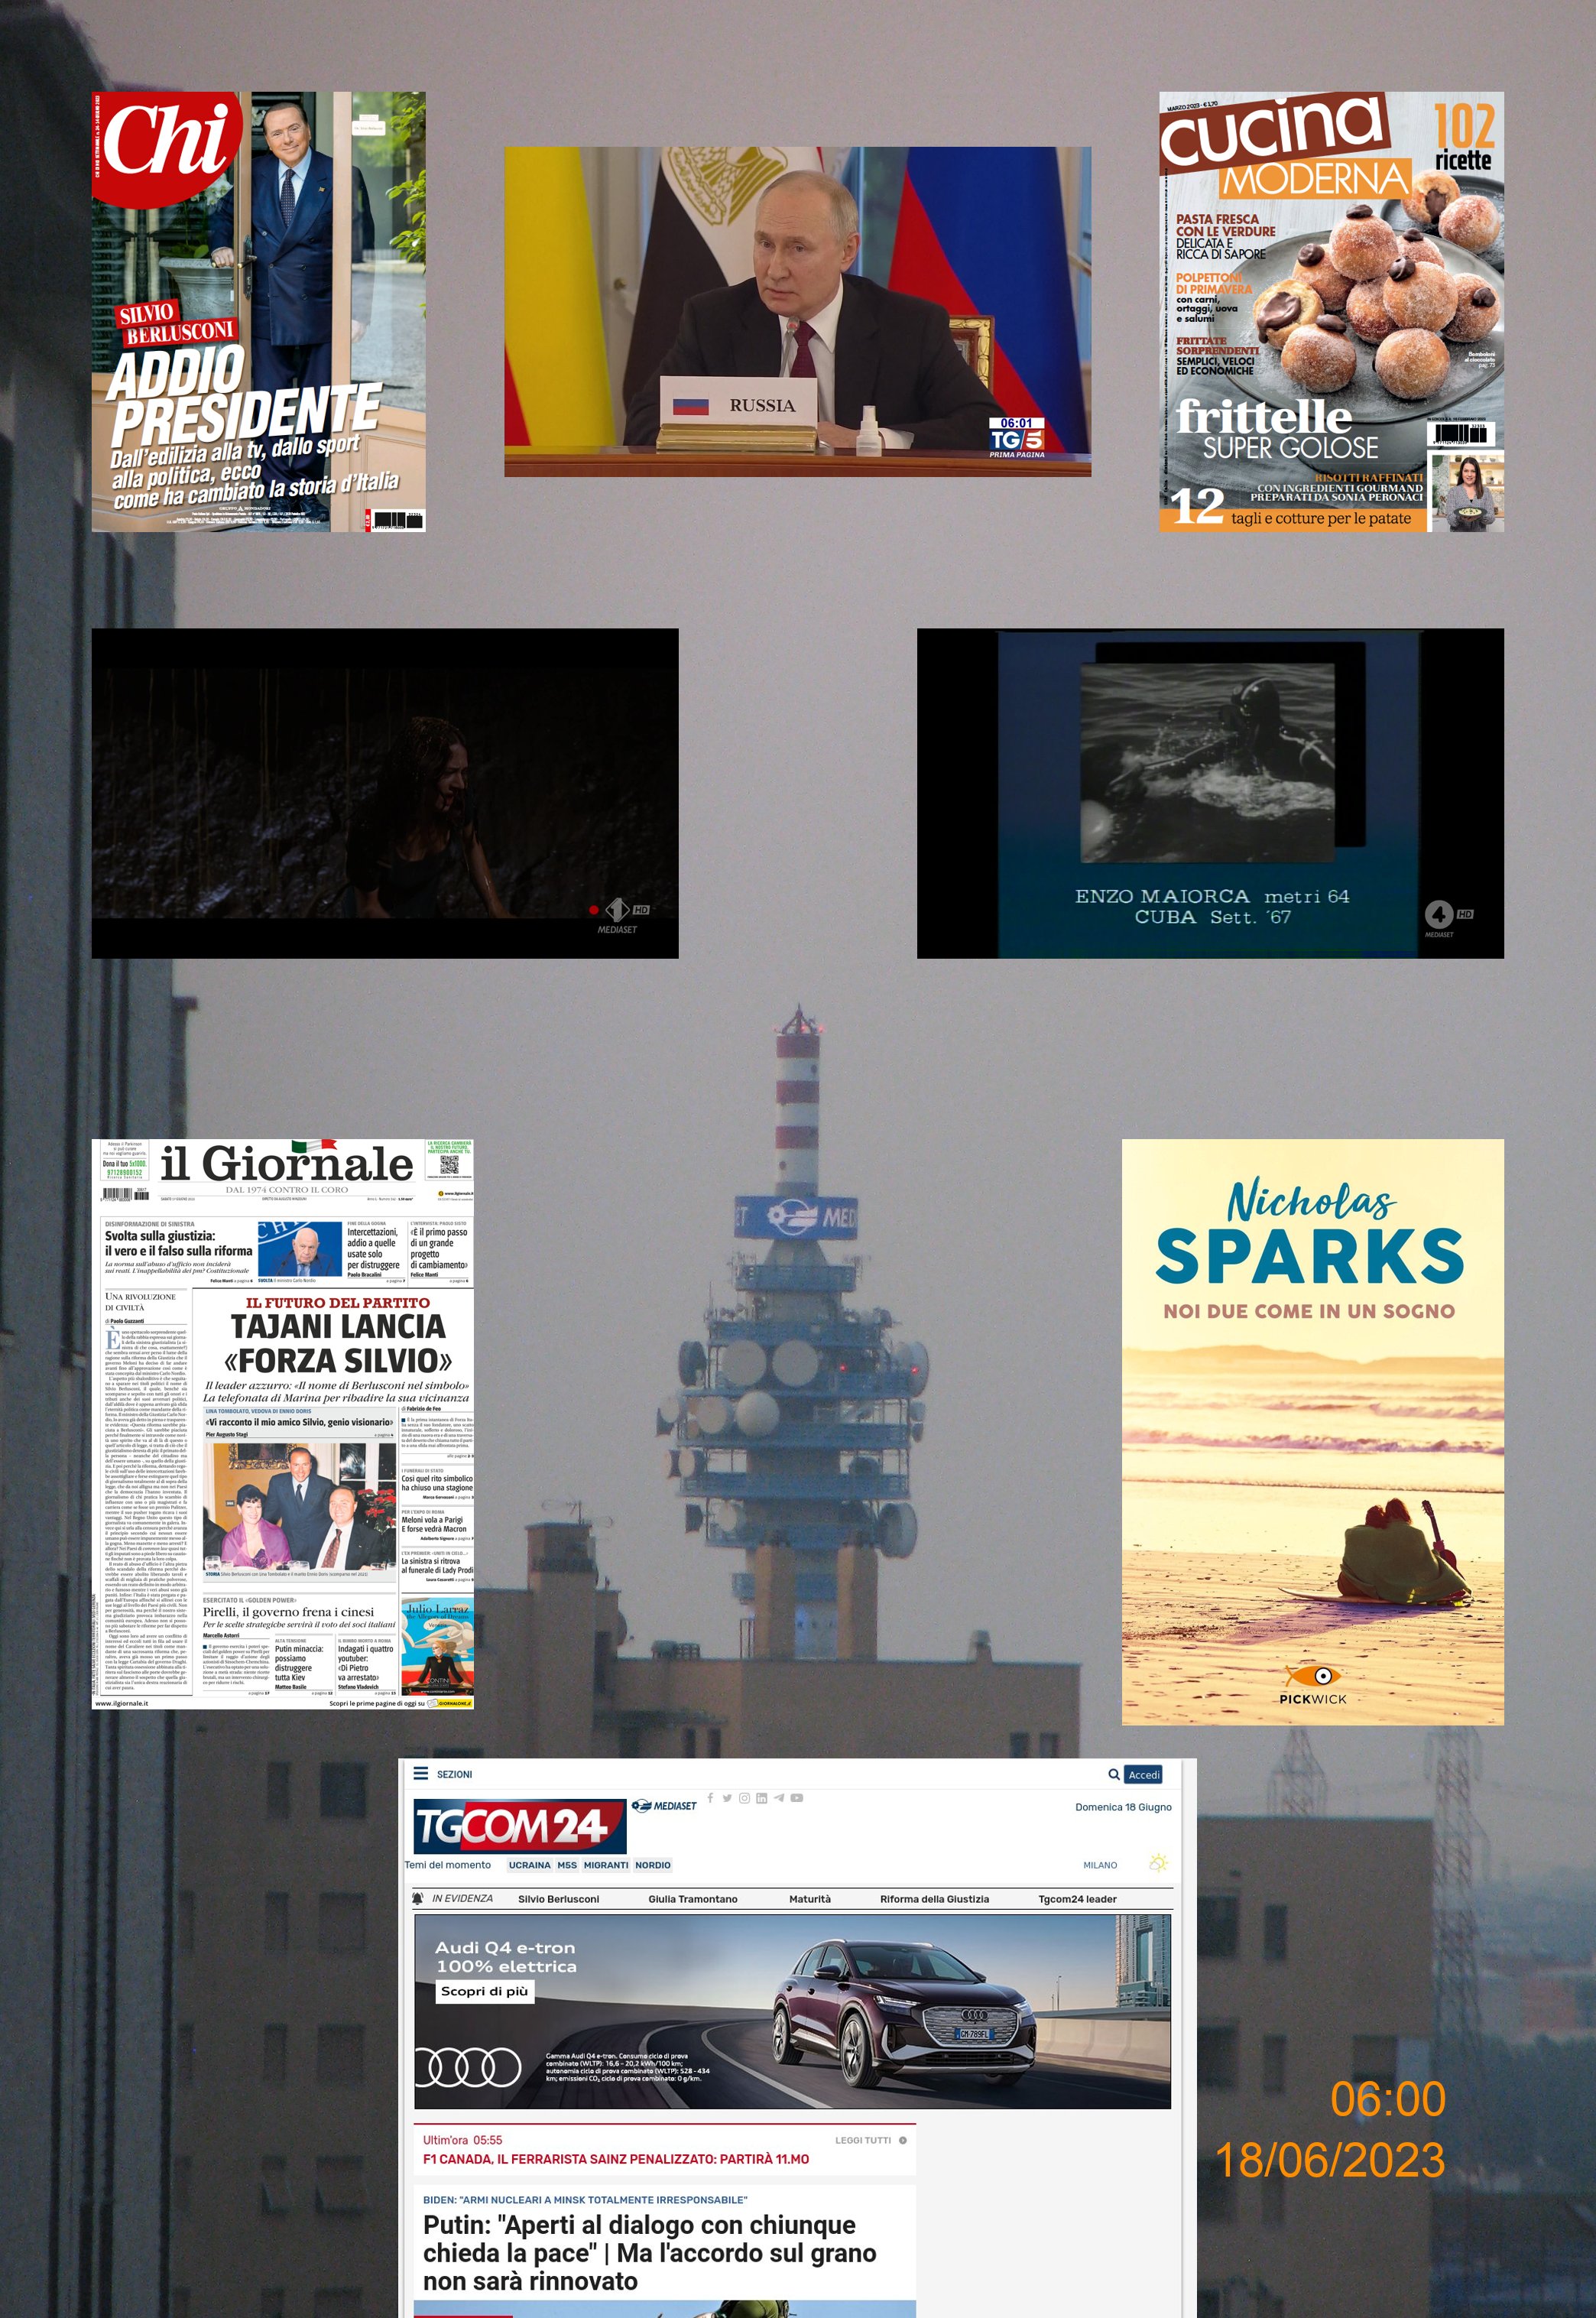This screenshot has width=1596, height=2318.
Task: Open the Tgcom24 leader link
Action: click(1077, 1898)
